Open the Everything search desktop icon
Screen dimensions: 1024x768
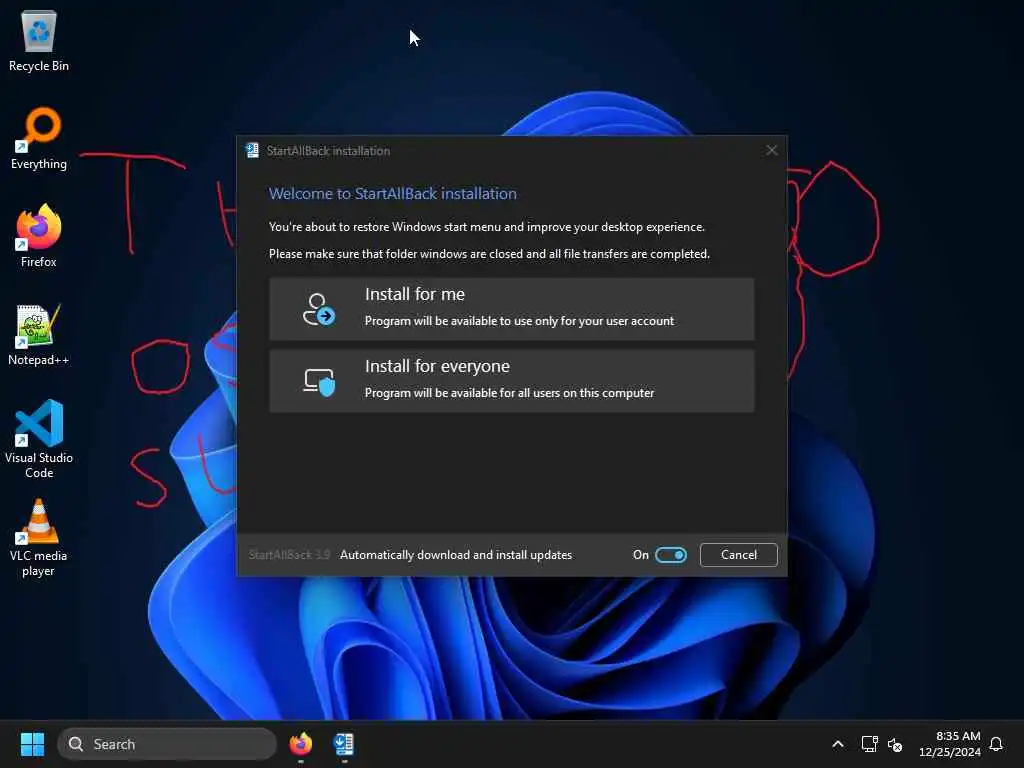[x=39, y=138]
